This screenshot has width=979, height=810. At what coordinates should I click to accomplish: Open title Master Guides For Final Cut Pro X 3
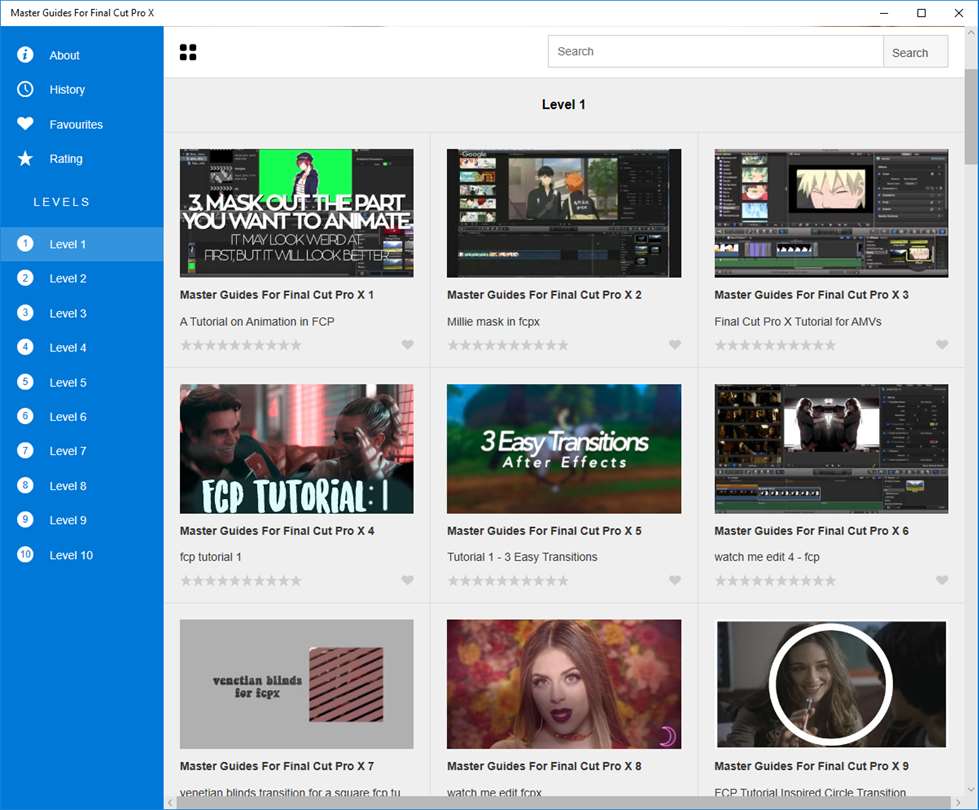pos(811,295)
